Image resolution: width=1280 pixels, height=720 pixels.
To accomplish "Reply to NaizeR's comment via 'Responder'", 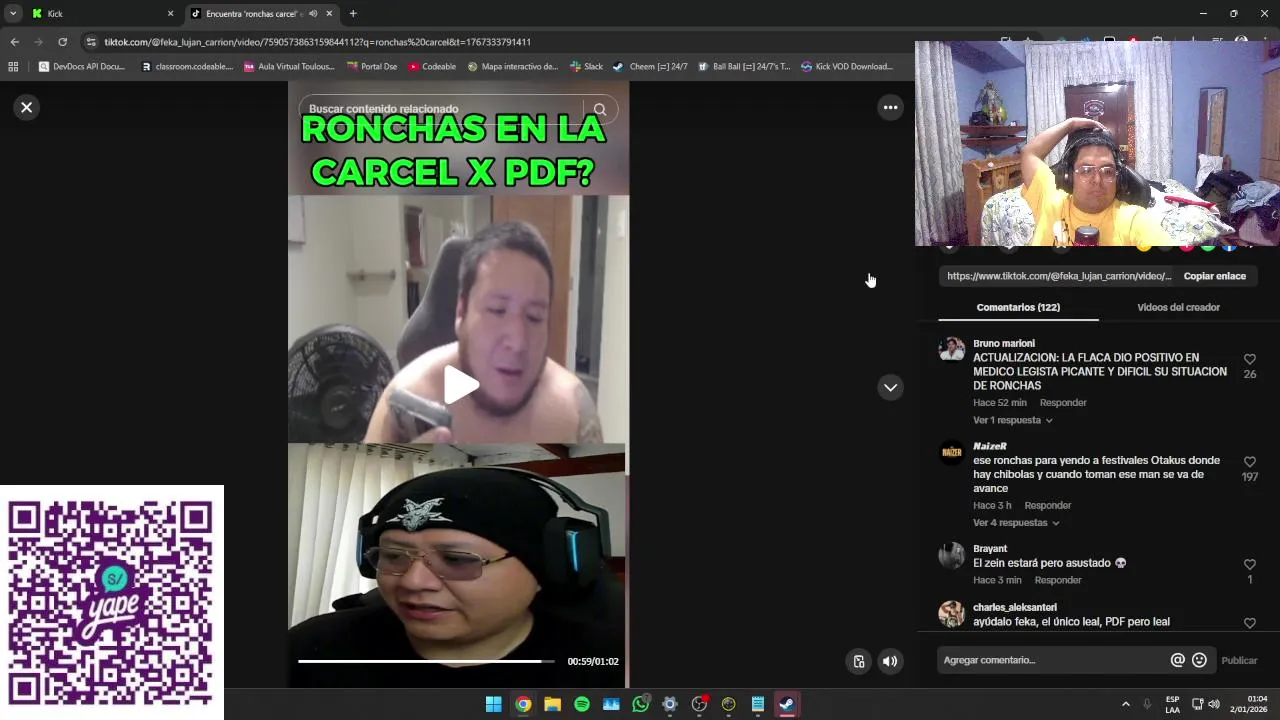I will [1048, 506].
